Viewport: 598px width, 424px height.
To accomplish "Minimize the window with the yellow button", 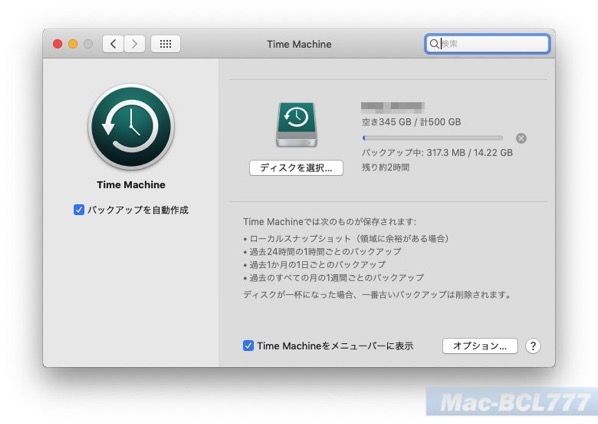I will pos(73,44).
